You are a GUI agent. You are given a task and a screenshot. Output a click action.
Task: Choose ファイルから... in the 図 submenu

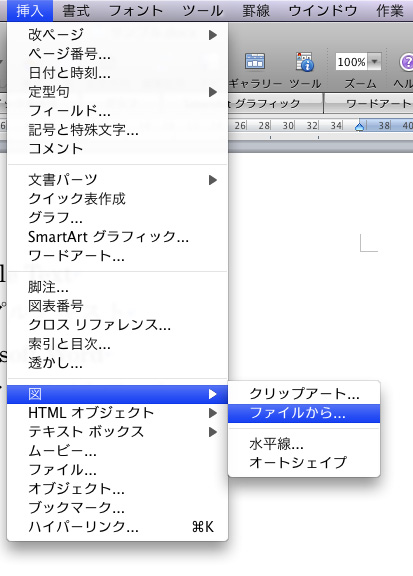click(x=304, y=413)
